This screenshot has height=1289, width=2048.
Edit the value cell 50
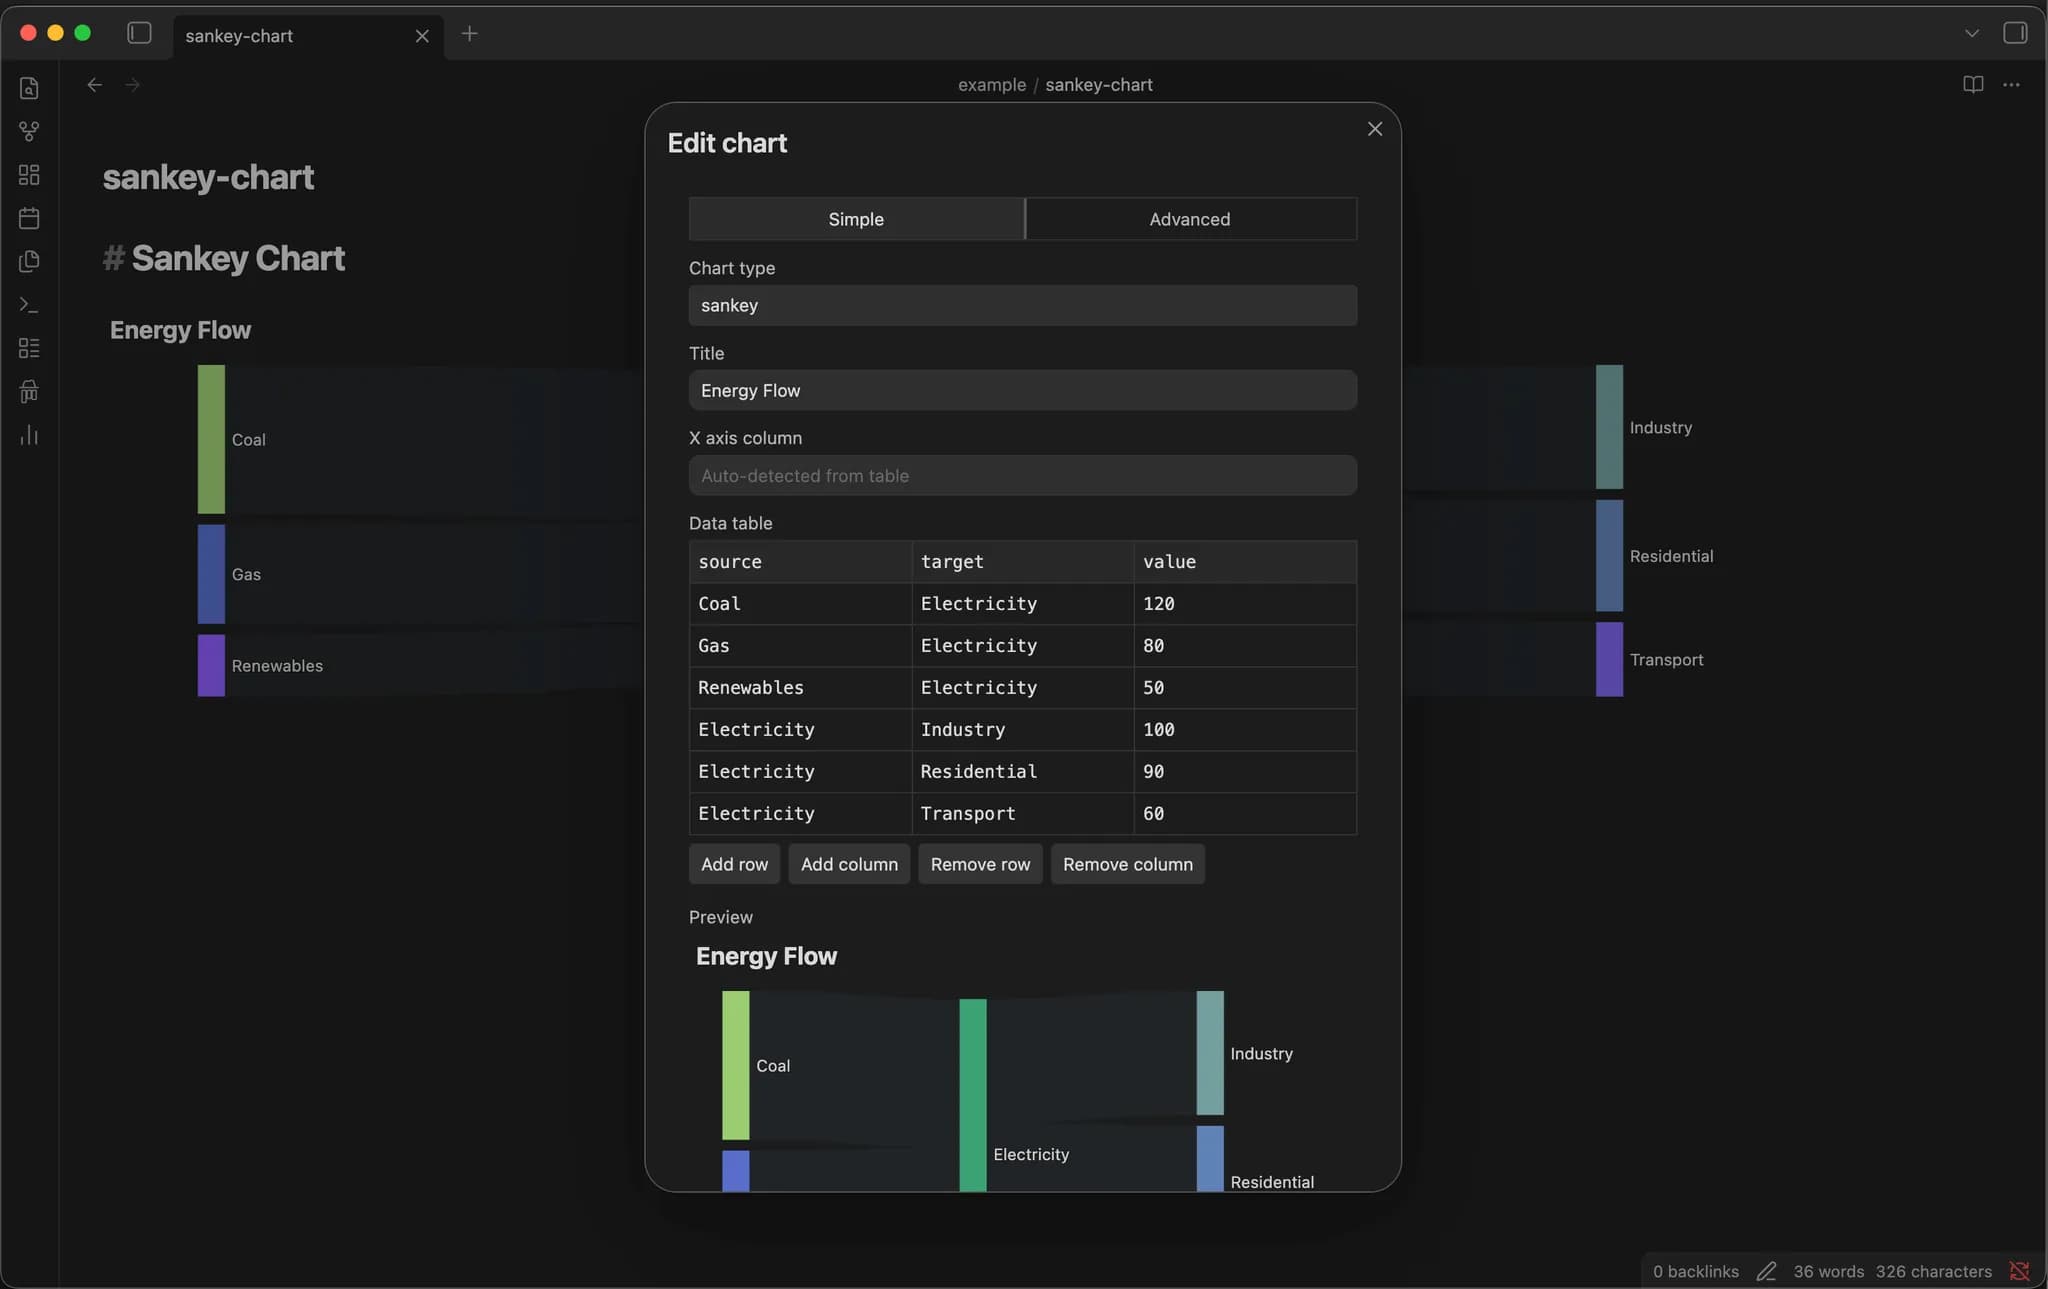coord(1245,688)
